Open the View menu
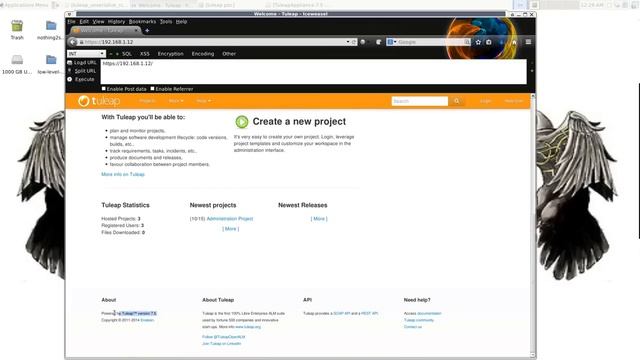Screen dimensions: 640x360 pyautogui.click(x=98, y=22)
